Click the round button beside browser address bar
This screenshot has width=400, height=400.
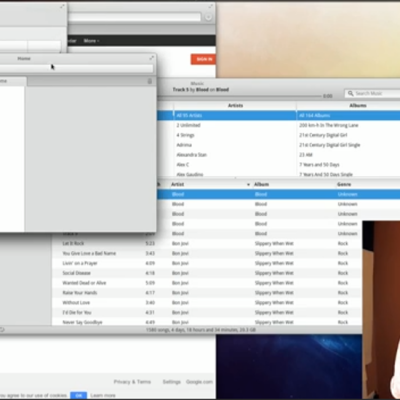click(208, 17)
